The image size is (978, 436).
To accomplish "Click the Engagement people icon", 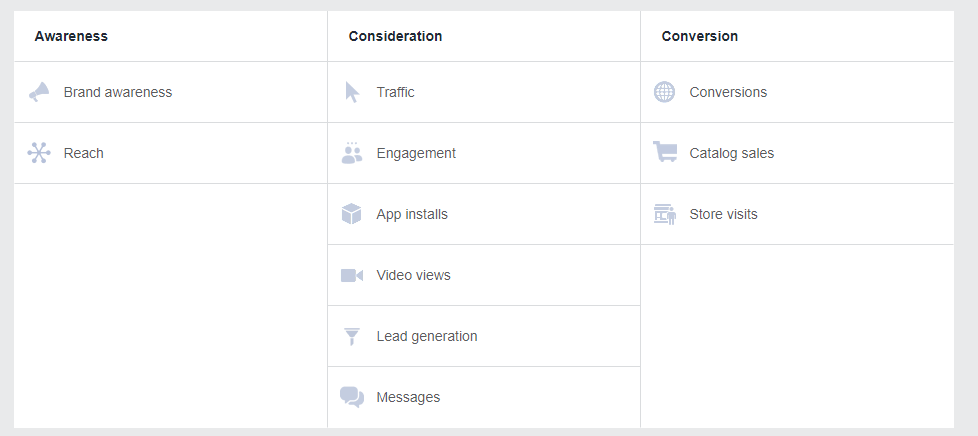I will 352,153.
